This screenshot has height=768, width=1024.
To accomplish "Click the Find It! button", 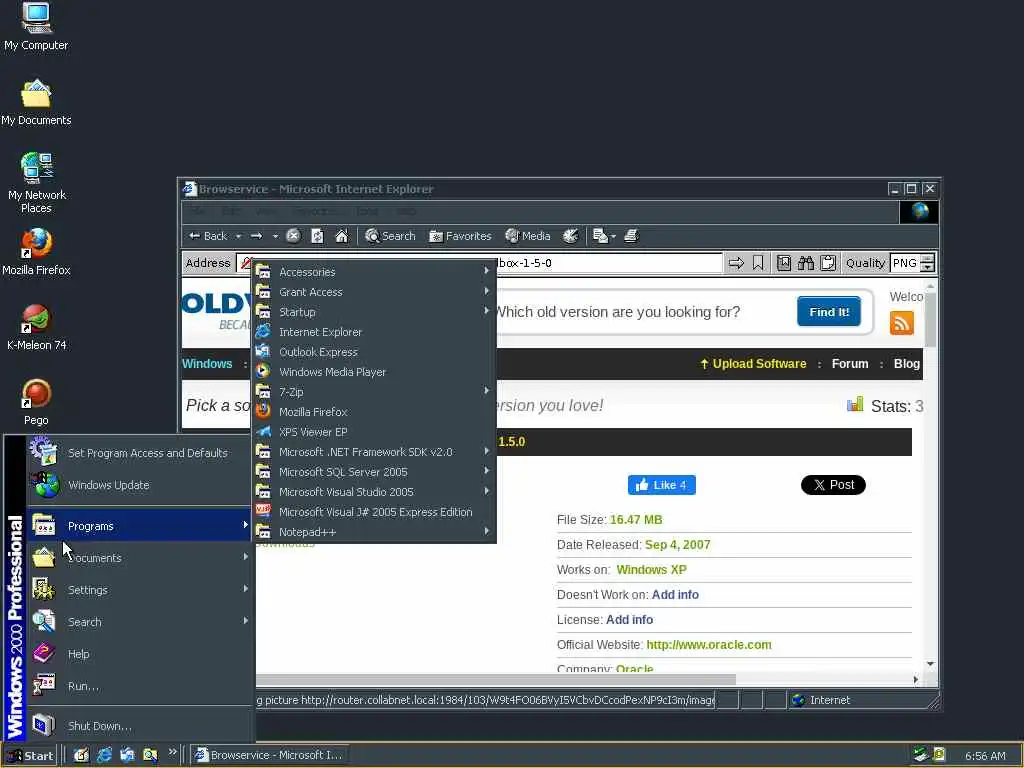I will pos(829,312).
